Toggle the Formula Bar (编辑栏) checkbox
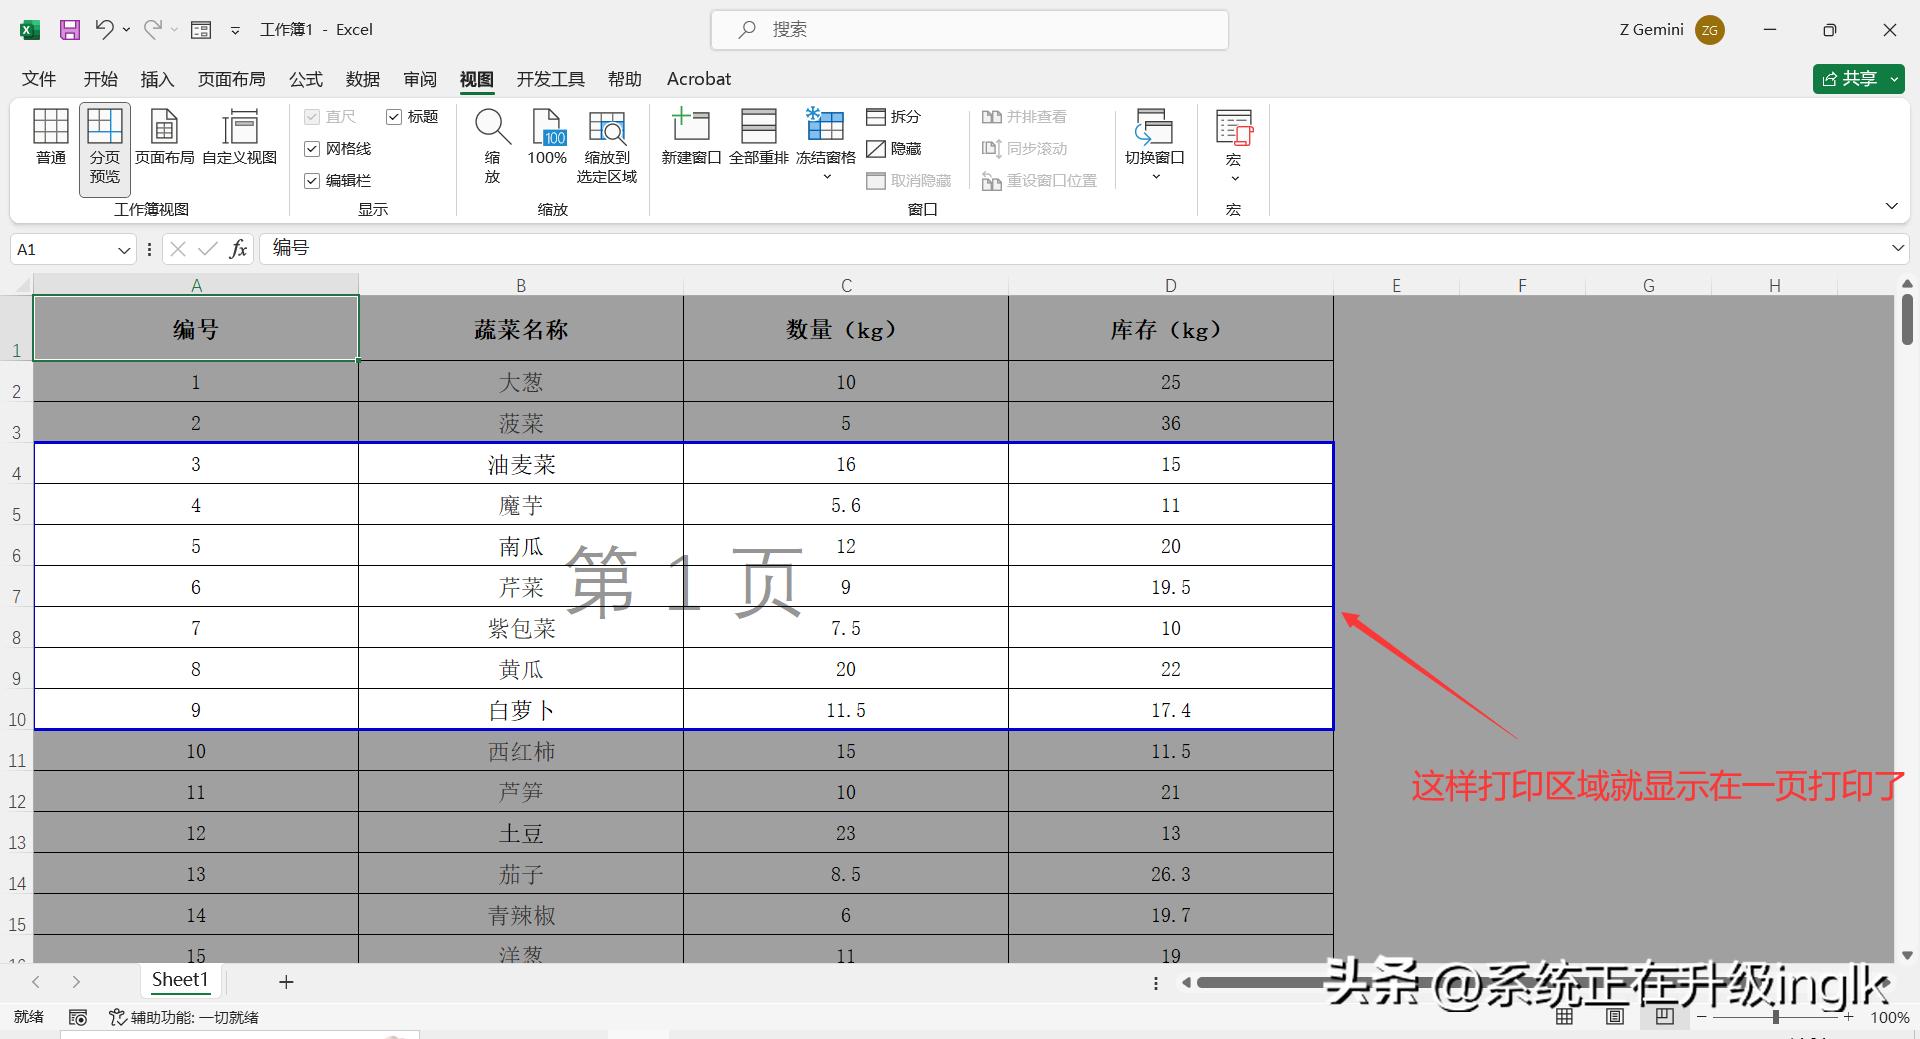The height and width of the screenshot is (1039, 1920). tap(312, 181)
